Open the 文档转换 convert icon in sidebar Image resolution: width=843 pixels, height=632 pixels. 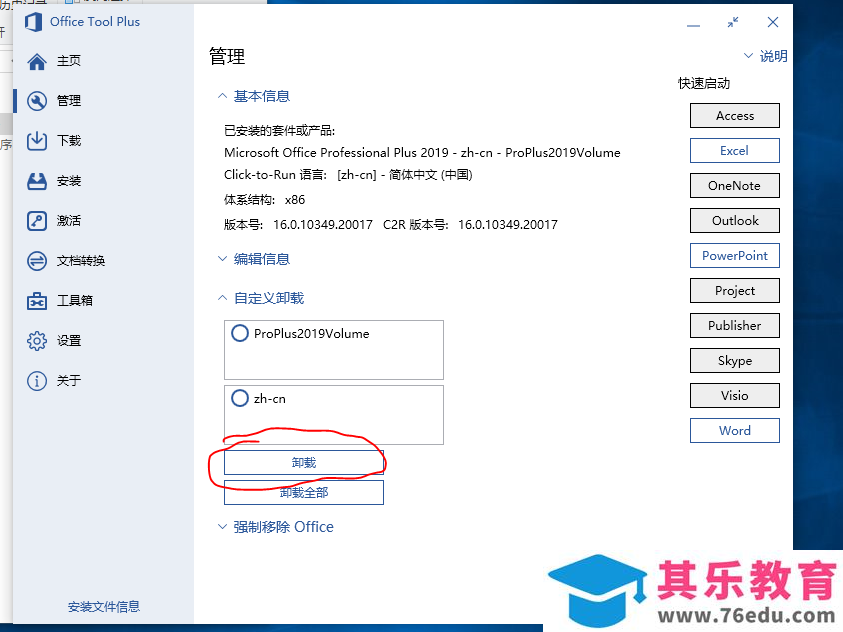[37, 261]
